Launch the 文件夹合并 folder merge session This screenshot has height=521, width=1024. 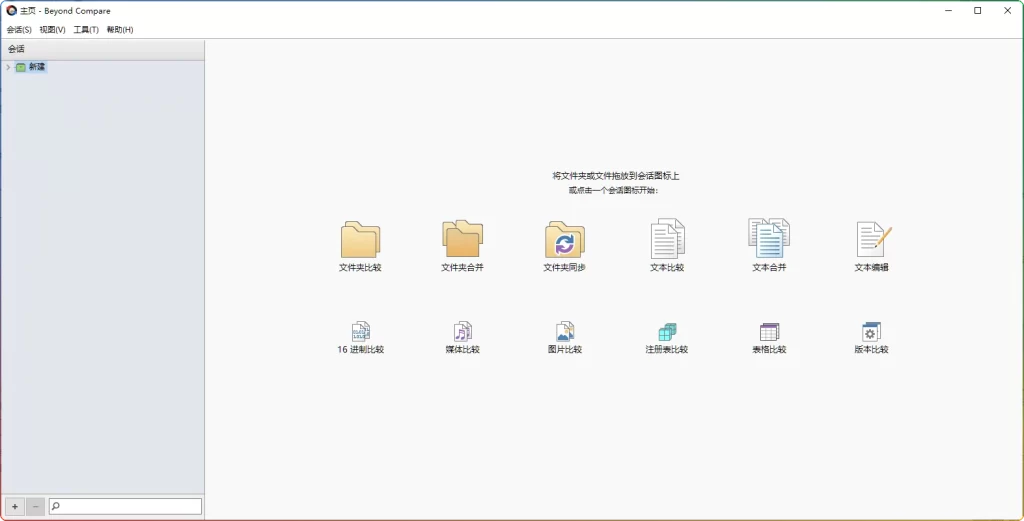[x=462, y=238]
